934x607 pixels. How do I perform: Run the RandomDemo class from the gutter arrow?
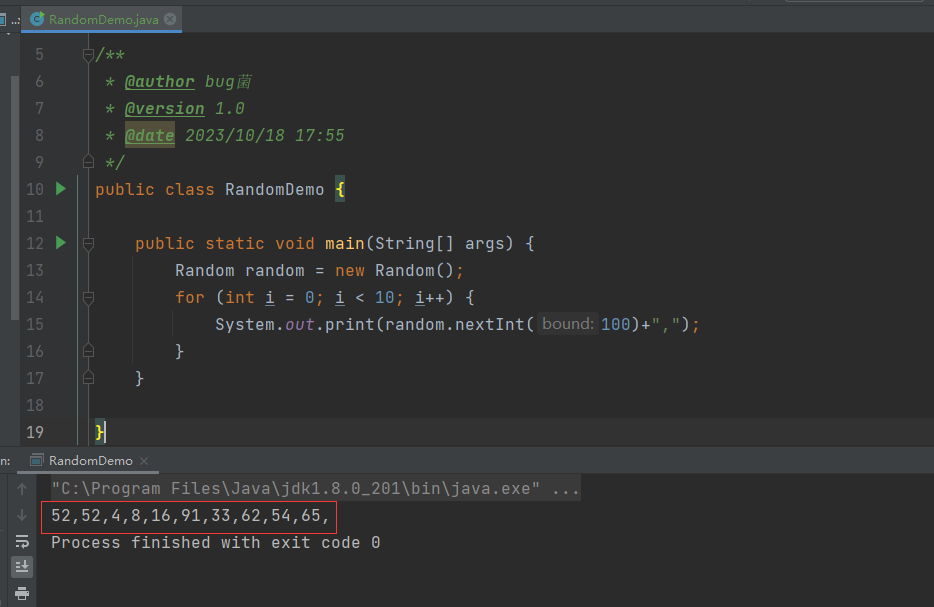tap(61, 189)
